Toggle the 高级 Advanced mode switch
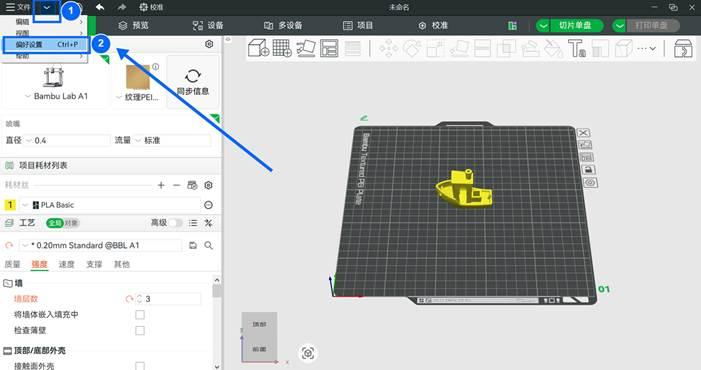The image size is (701, 370). tap(175, 223)
